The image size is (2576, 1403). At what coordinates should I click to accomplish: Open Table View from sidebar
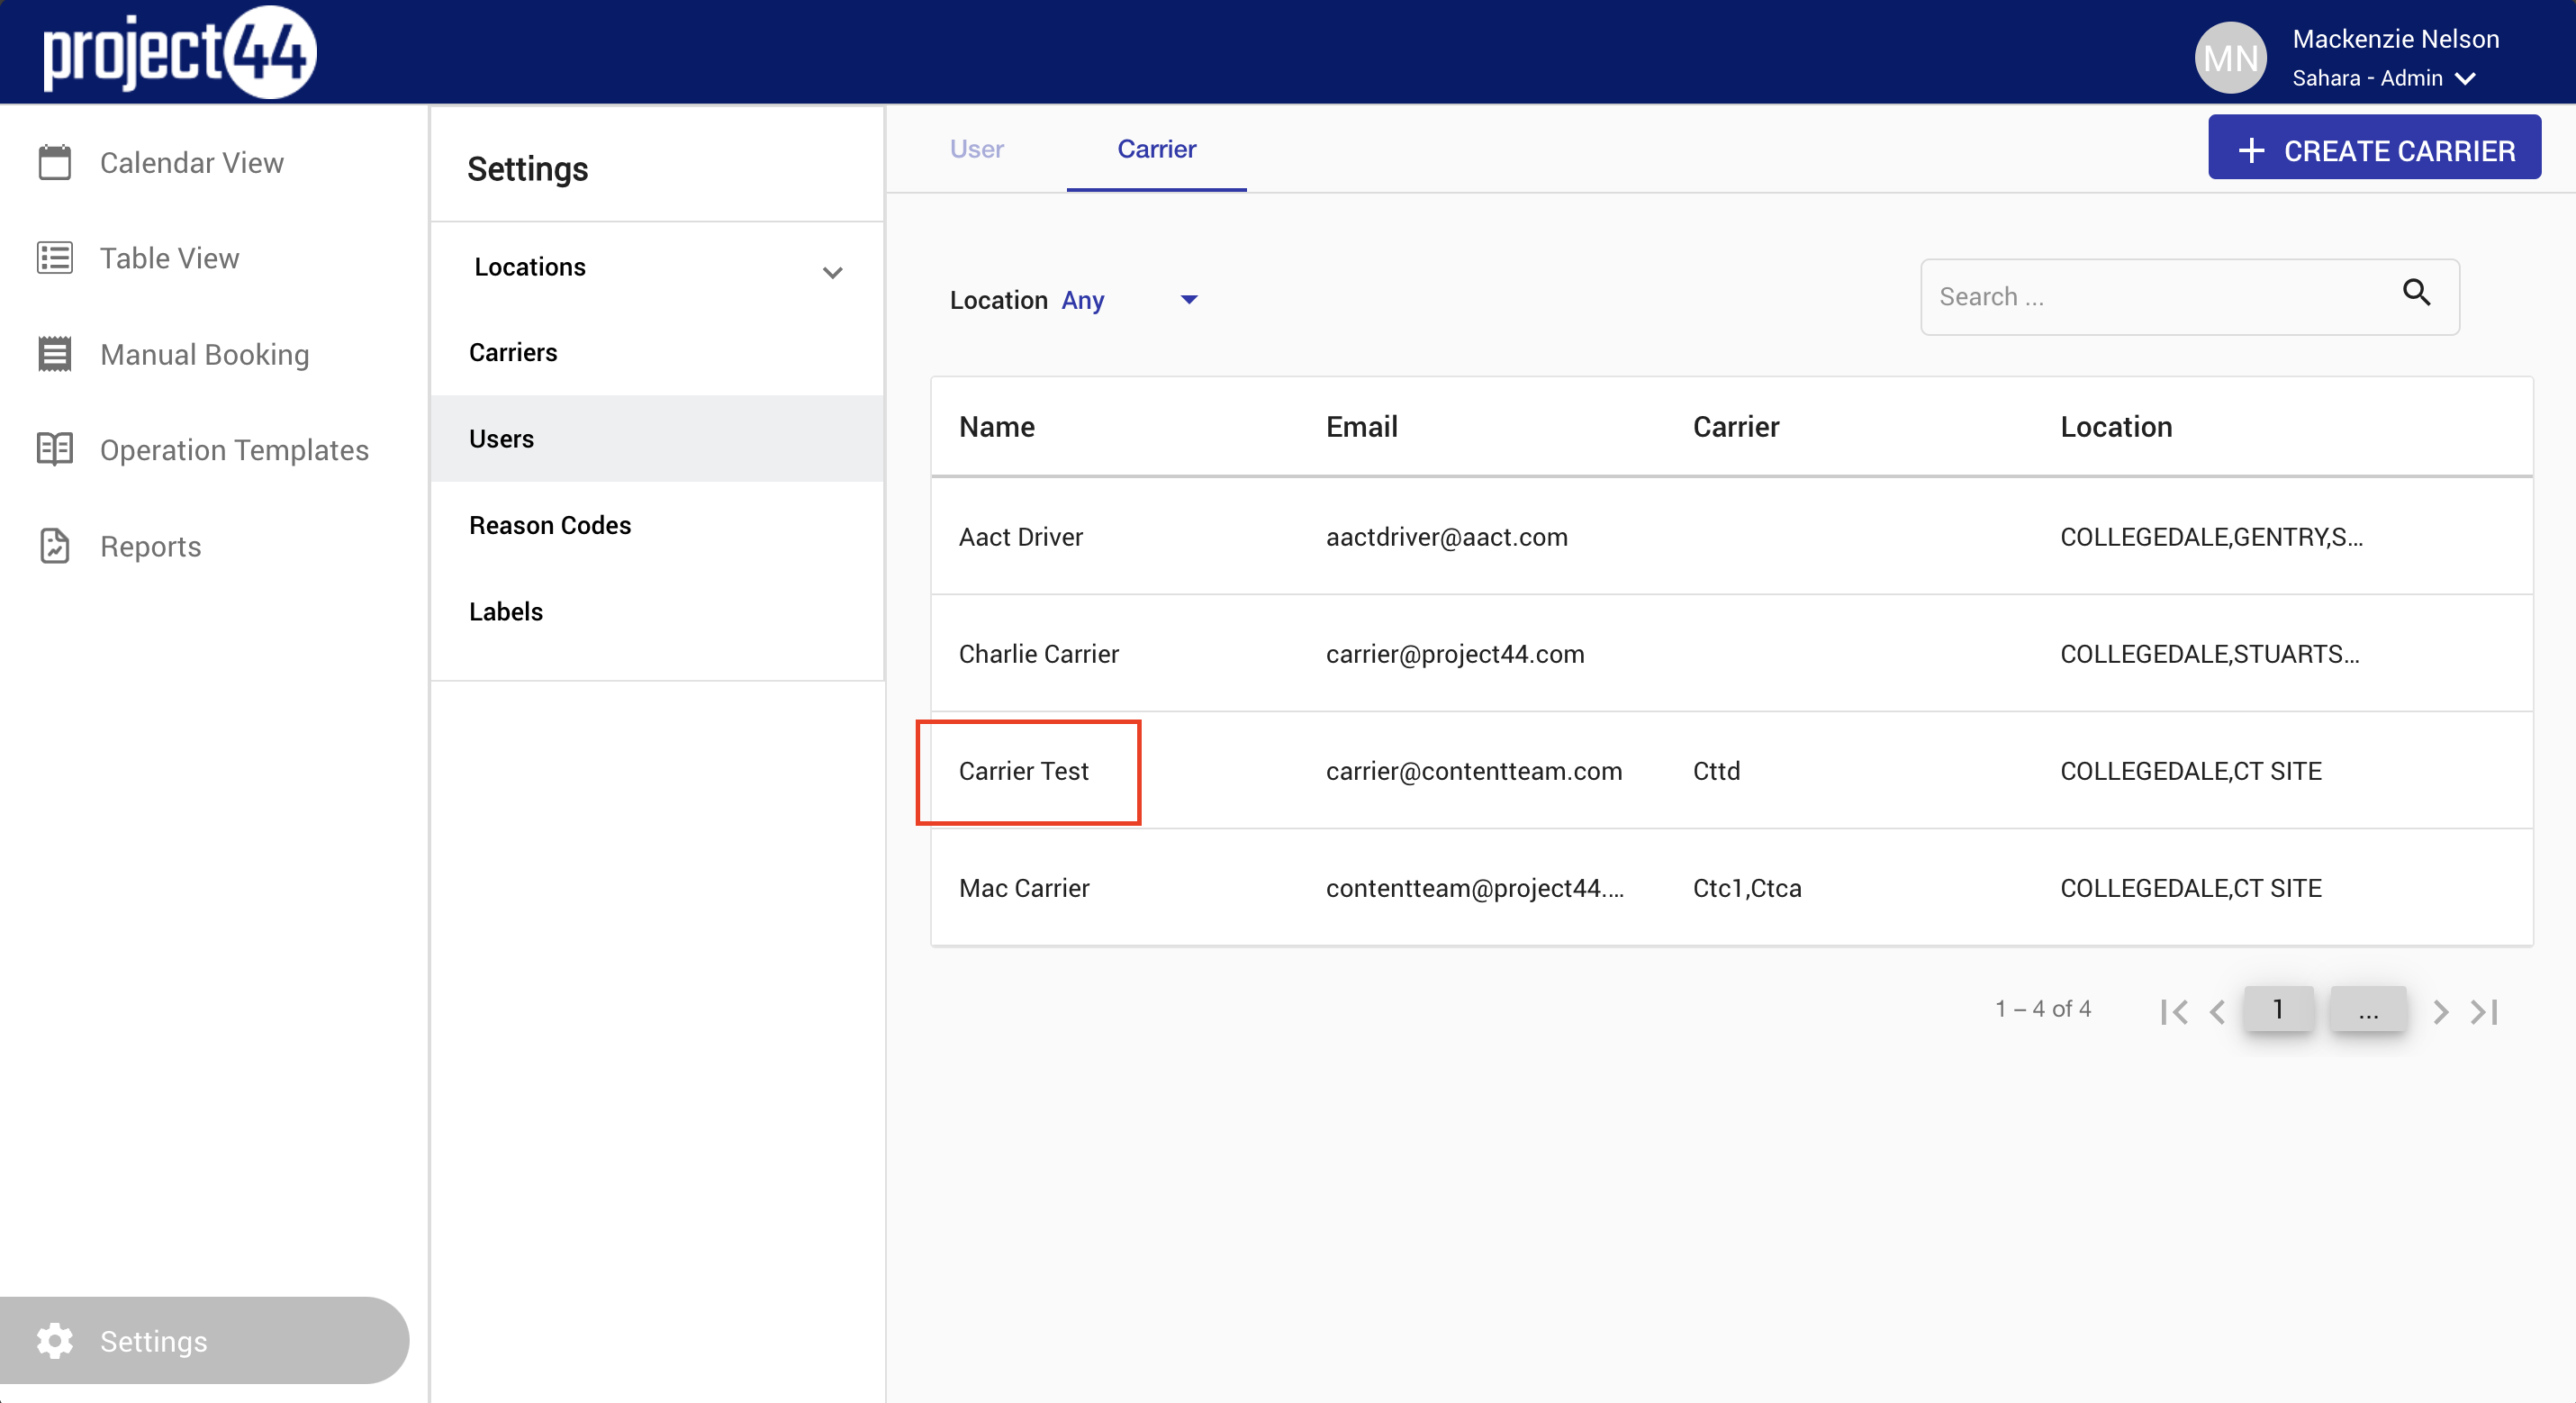click(170, 258)
